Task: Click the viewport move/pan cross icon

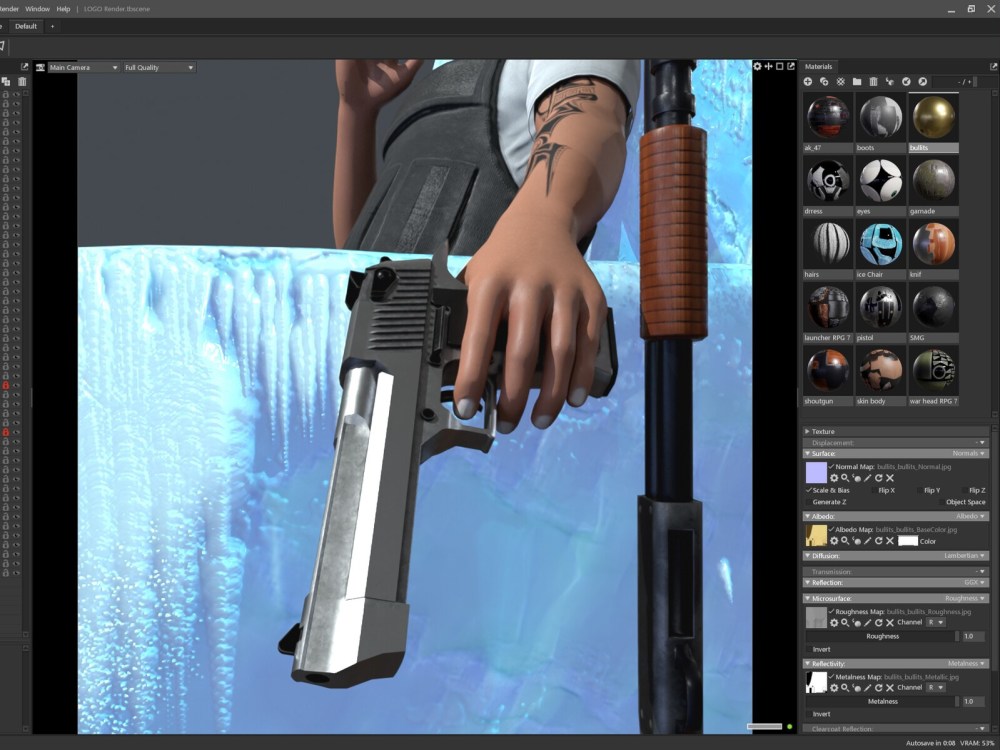Action: 768,66
